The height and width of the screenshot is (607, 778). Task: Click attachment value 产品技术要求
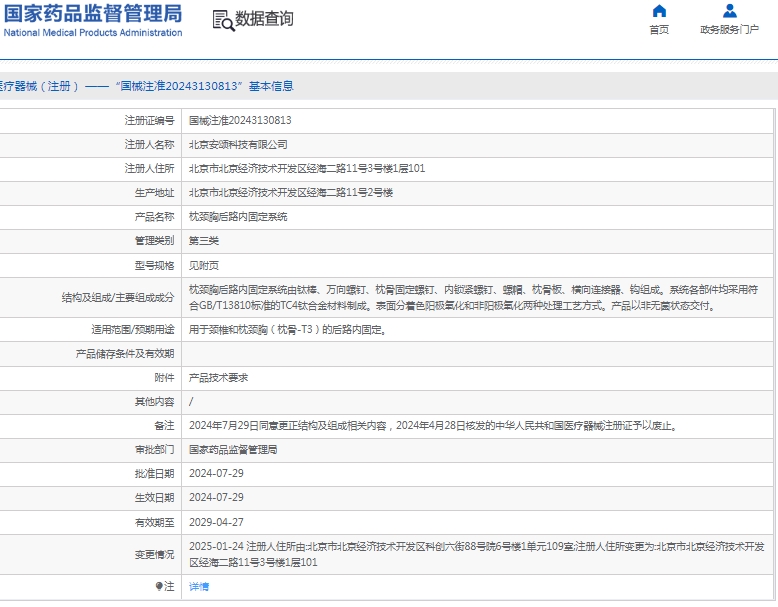[218, 378]
